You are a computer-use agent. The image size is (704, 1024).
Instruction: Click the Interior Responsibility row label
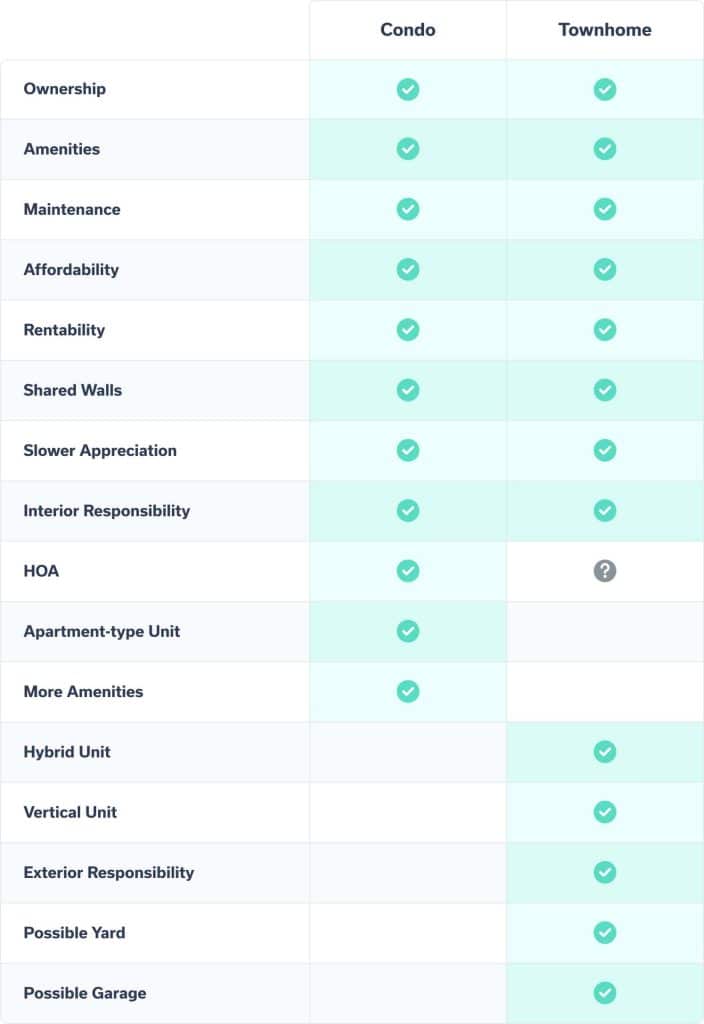point(107,511)
